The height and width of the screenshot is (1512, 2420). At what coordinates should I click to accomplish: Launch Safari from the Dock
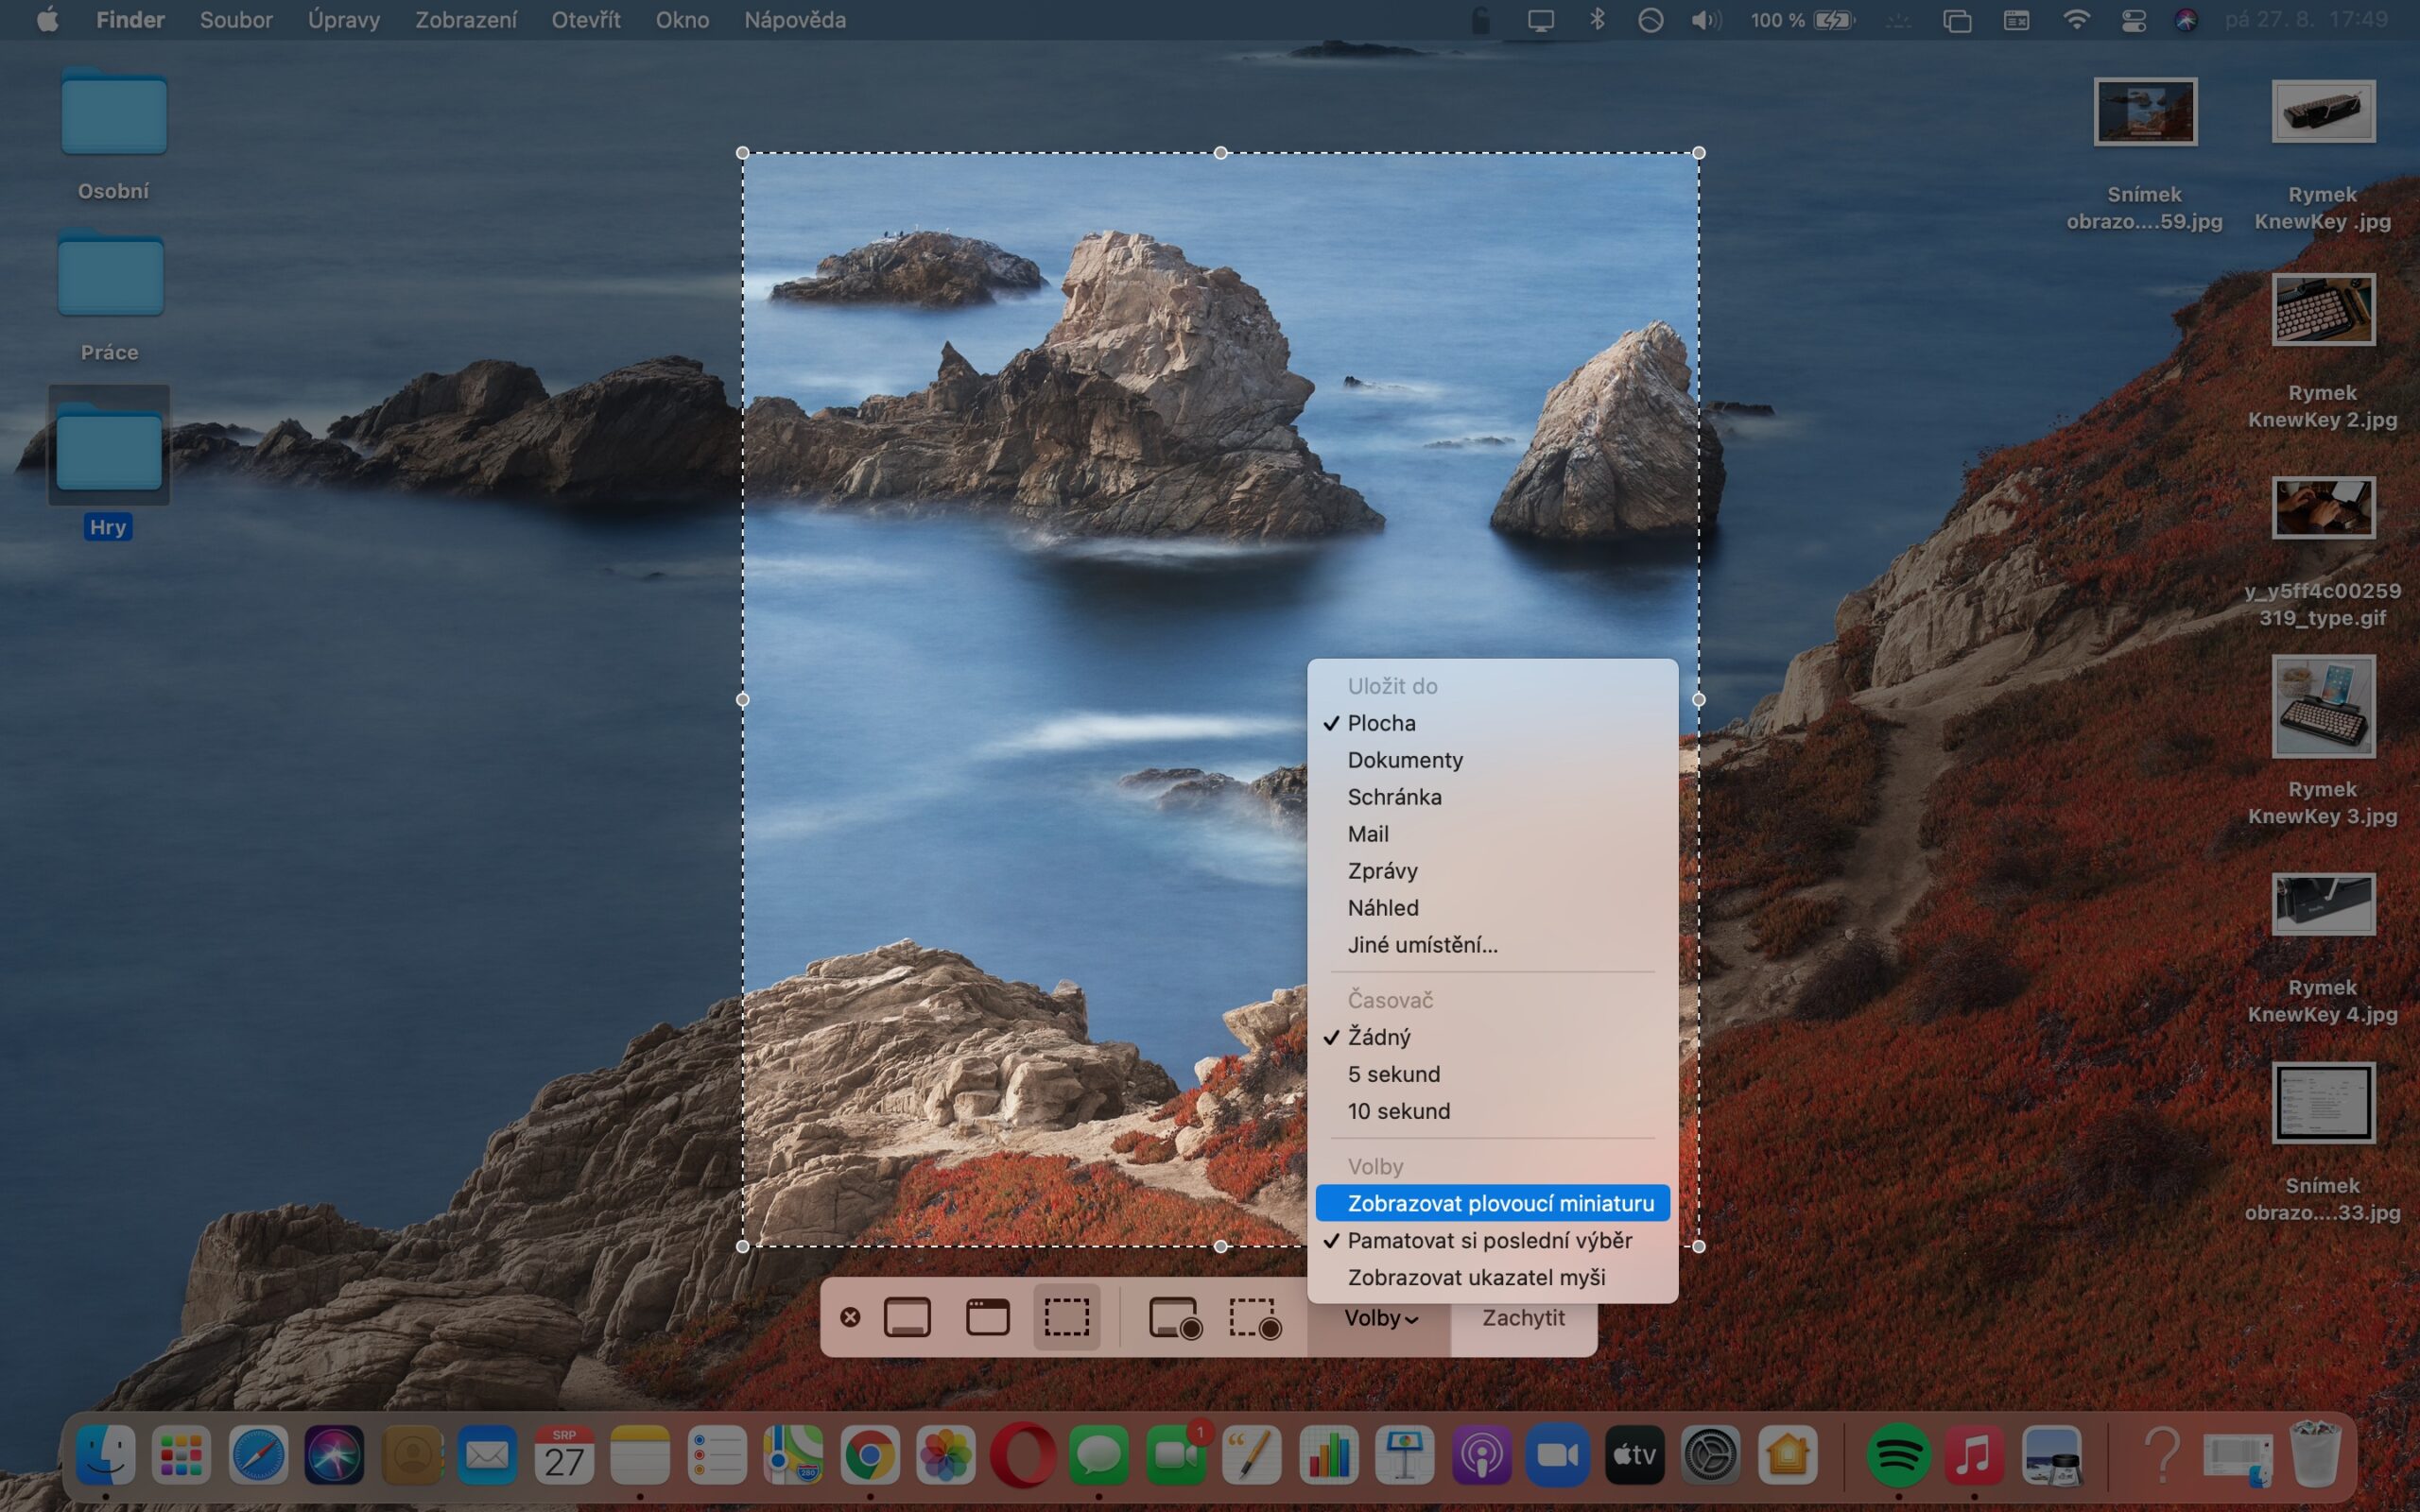pyautogui.click(x=257, y=1455)
